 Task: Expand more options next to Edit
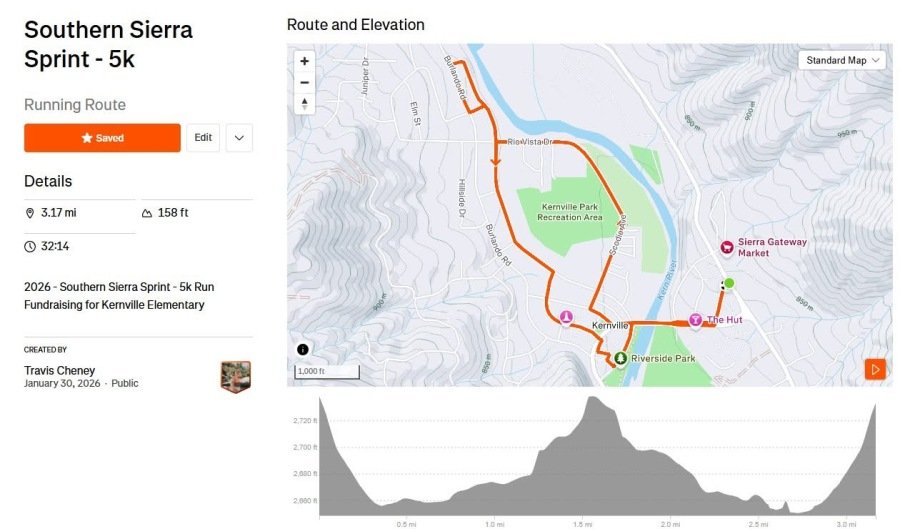tap(239, 138)
